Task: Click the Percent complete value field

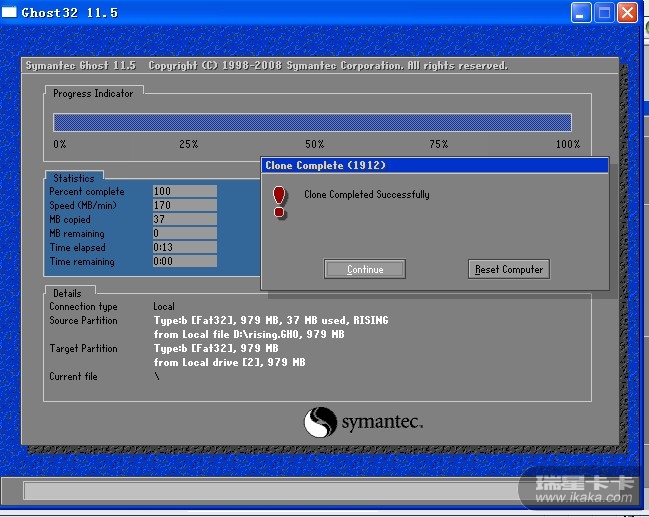Action: (x=184, y=191)
